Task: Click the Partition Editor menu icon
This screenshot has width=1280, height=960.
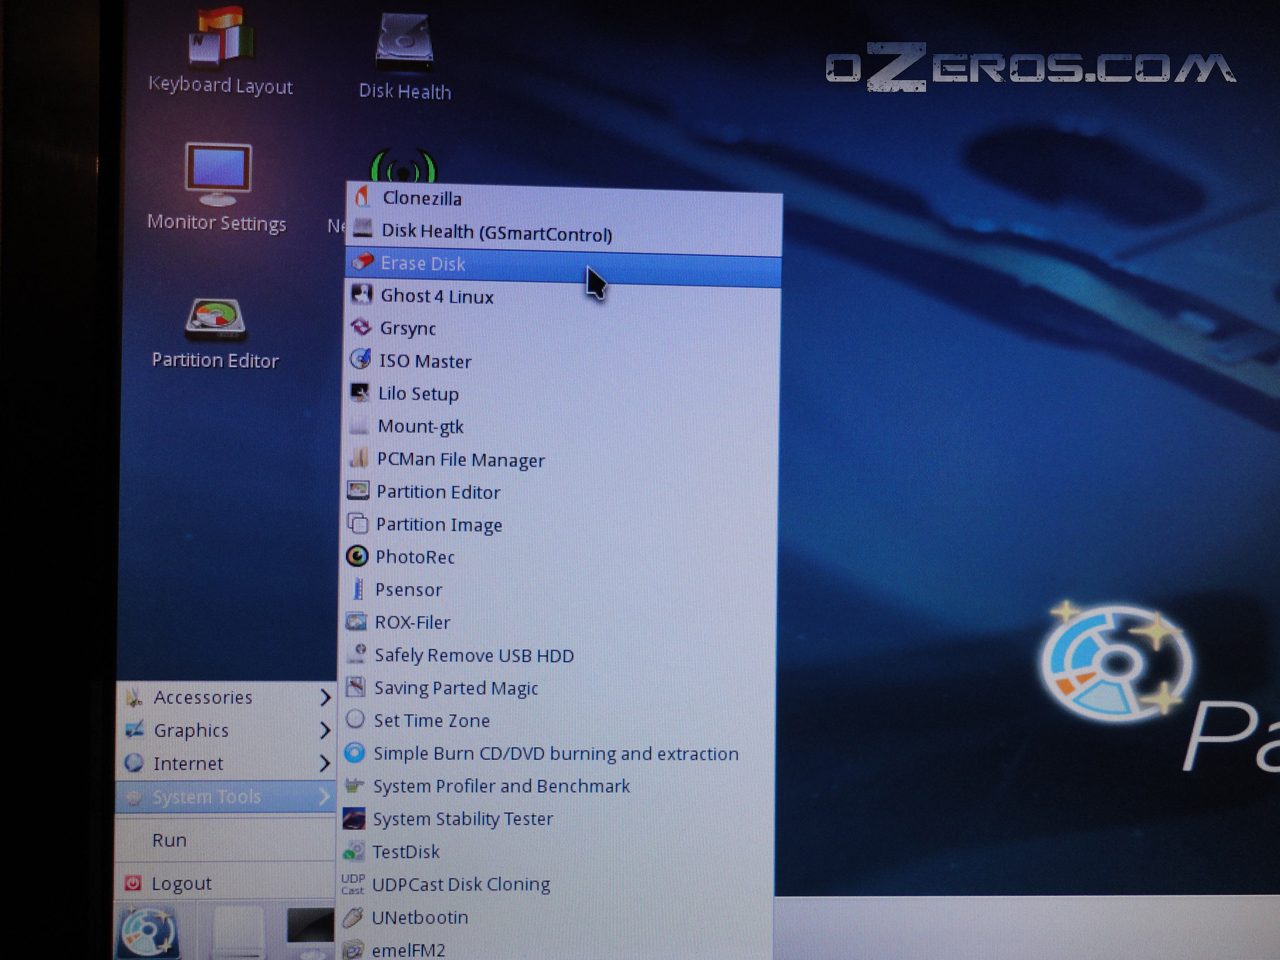Action: (358, 490)
